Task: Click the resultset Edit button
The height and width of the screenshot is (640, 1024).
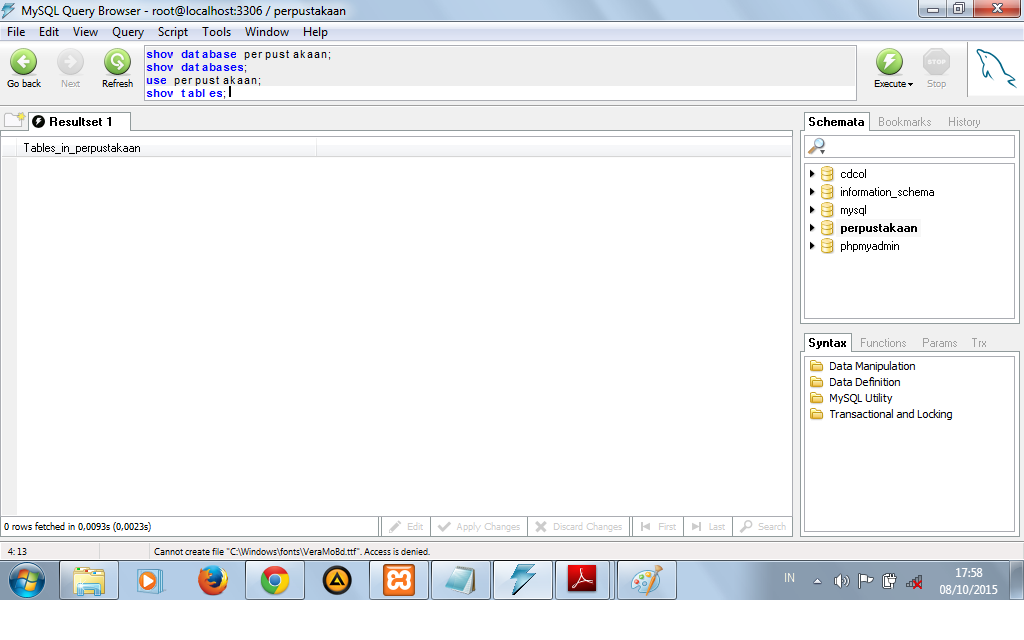Action: [406, 526]
